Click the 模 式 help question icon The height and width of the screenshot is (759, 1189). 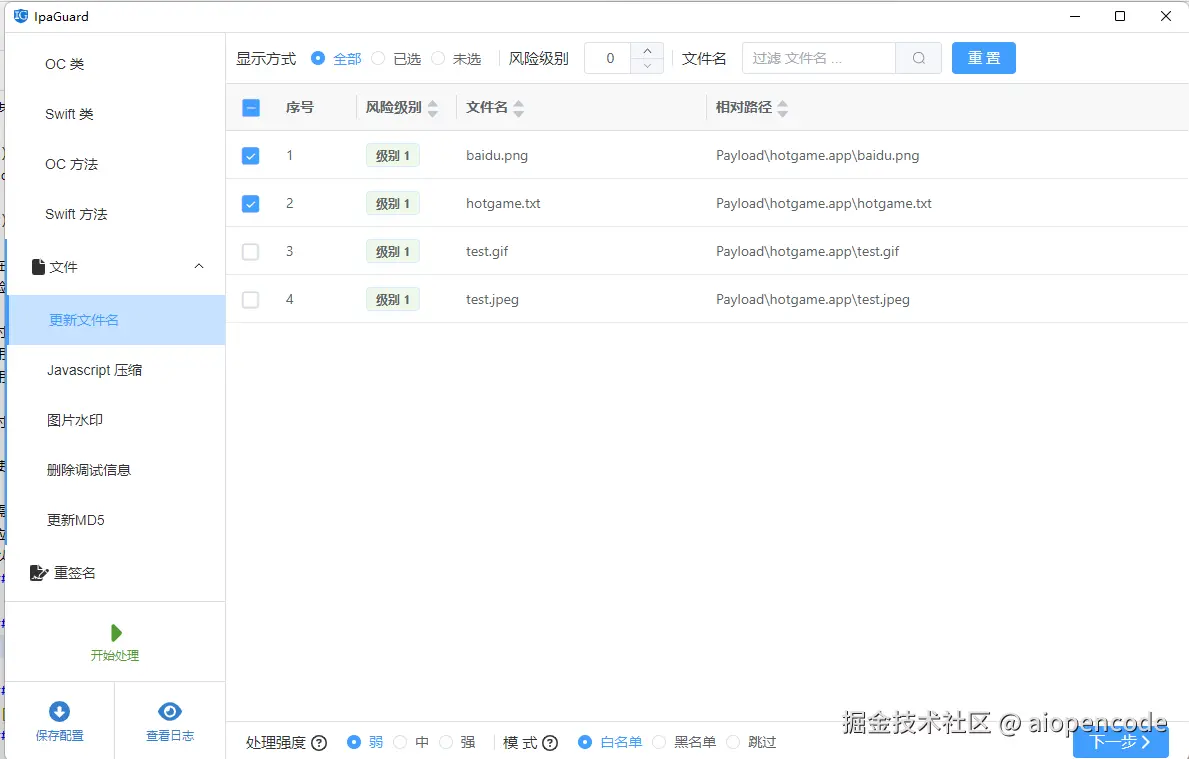coord(549,742)
